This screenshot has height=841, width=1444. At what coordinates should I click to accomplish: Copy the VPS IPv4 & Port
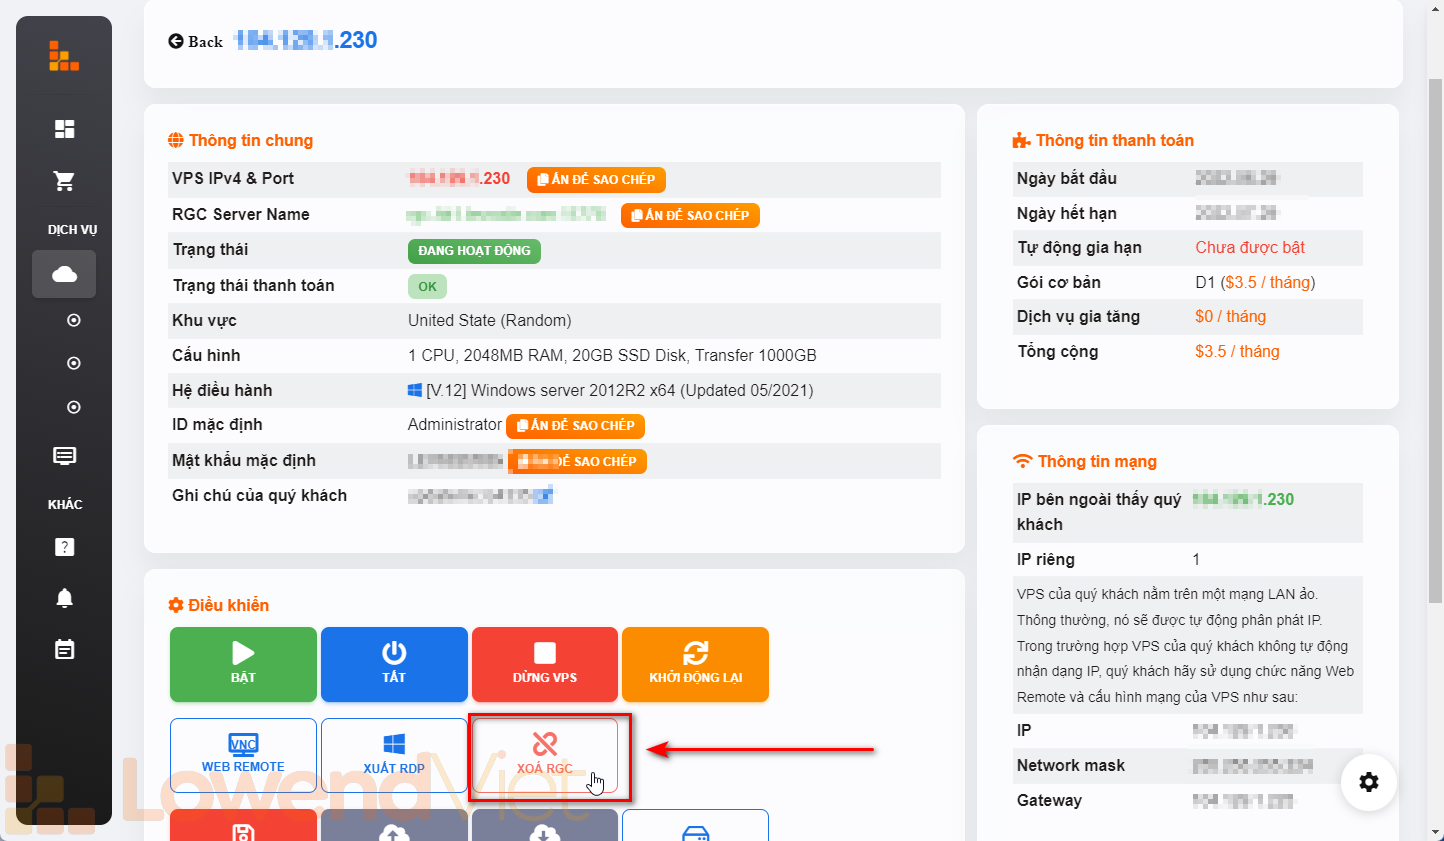596,180
